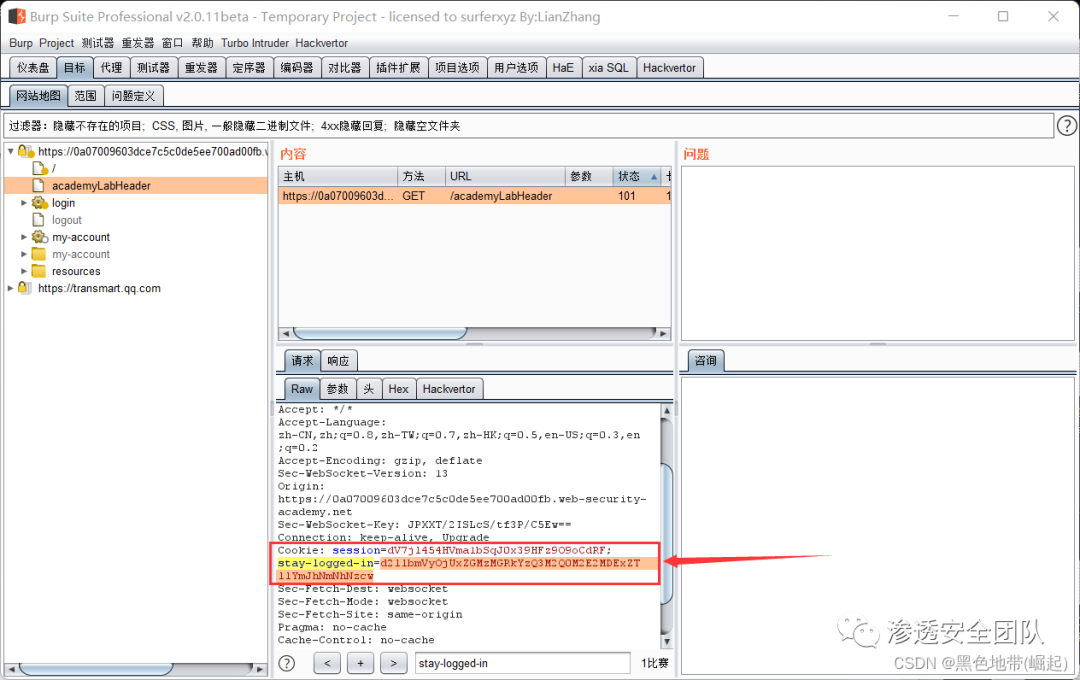Collapse the web-security-academy host tree node

click(10, 151)
